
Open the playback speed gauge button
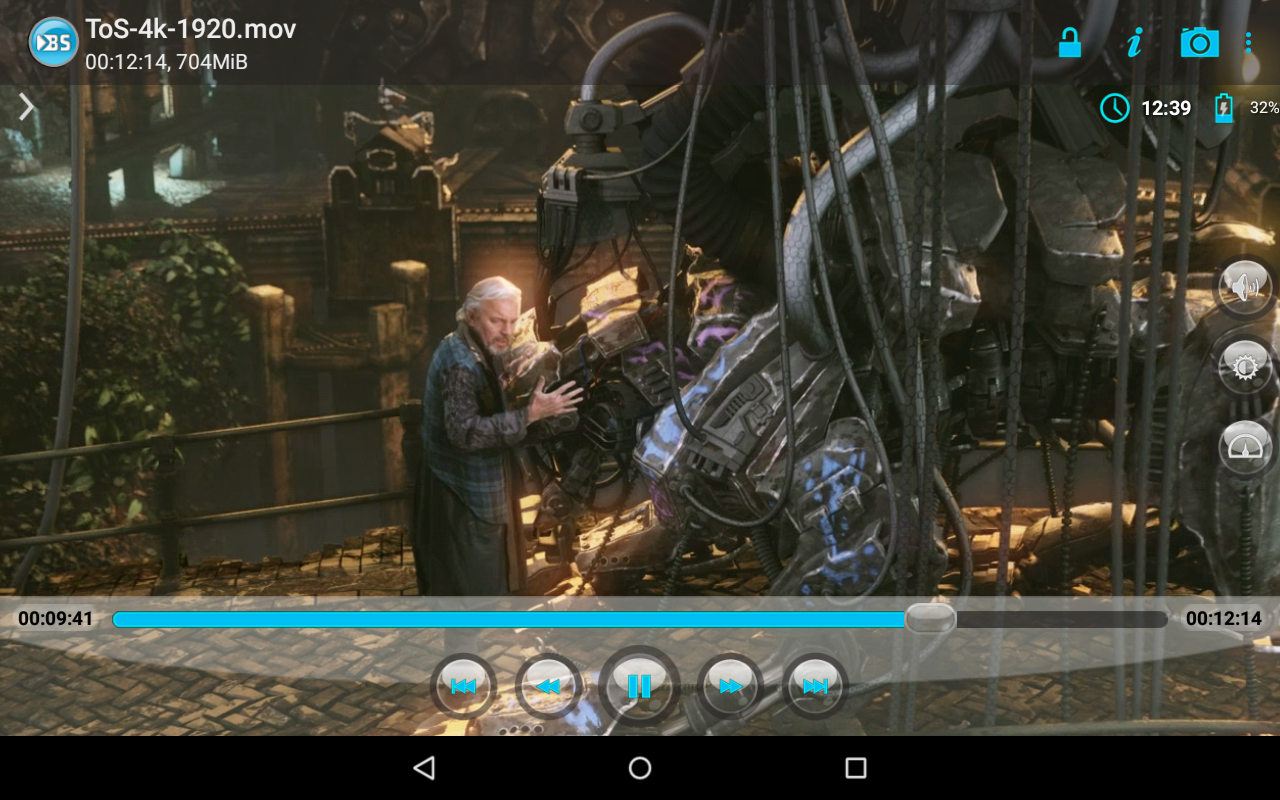(1244, 448)
